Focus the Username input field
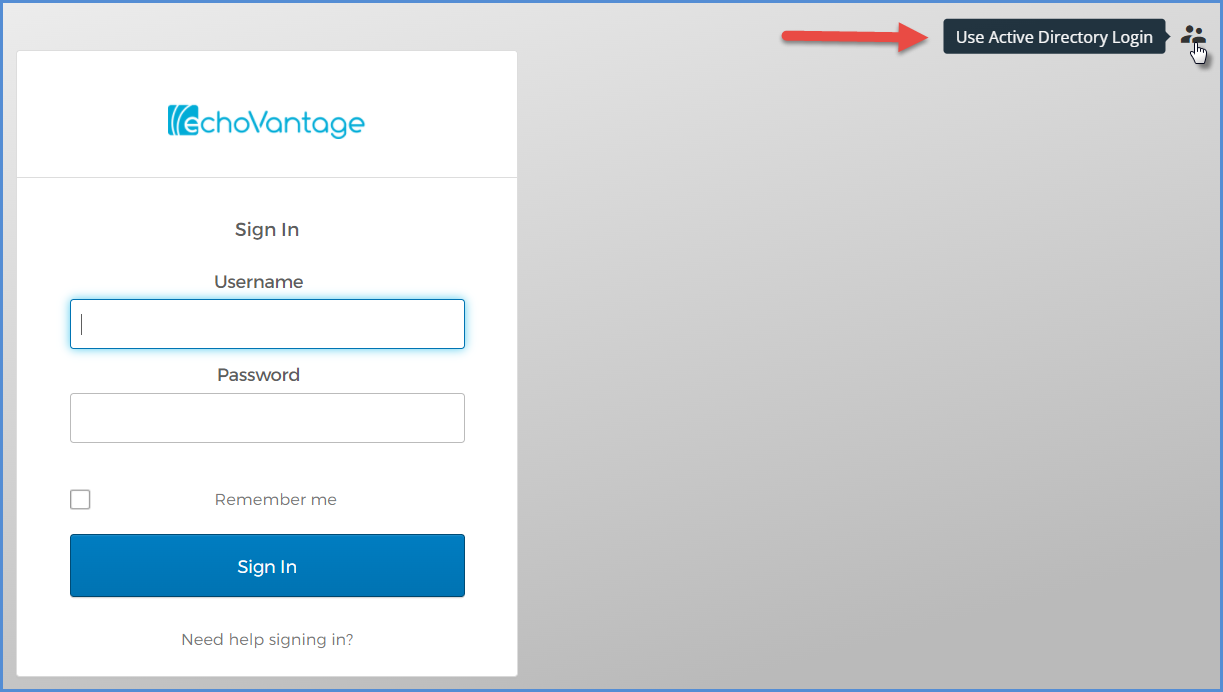The height and width of the screenshot is (692, 1223). click(266, 323)
